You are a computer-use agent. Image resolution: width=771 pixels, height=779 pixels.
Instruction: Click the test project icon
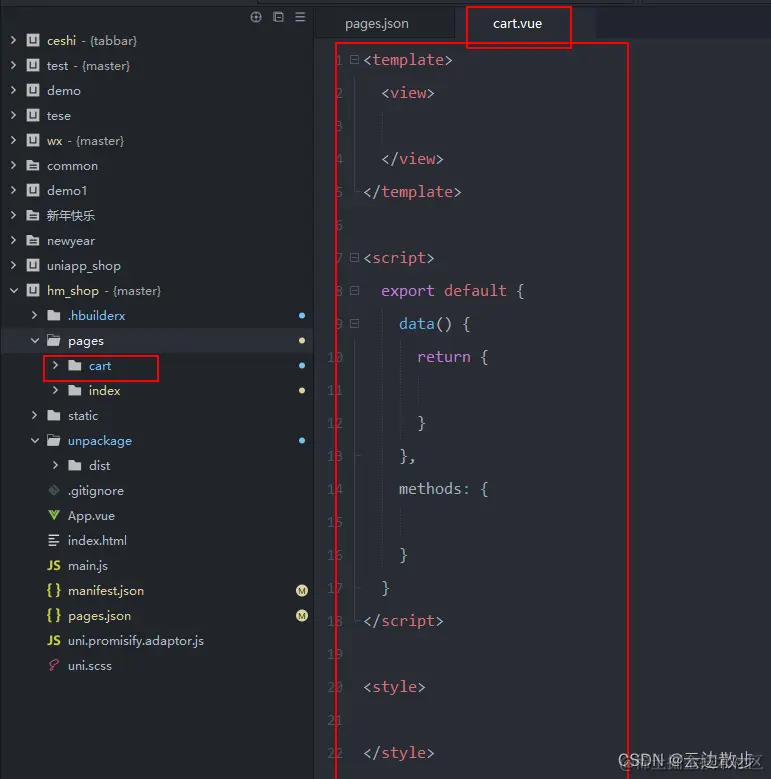[x=33, y=65]
